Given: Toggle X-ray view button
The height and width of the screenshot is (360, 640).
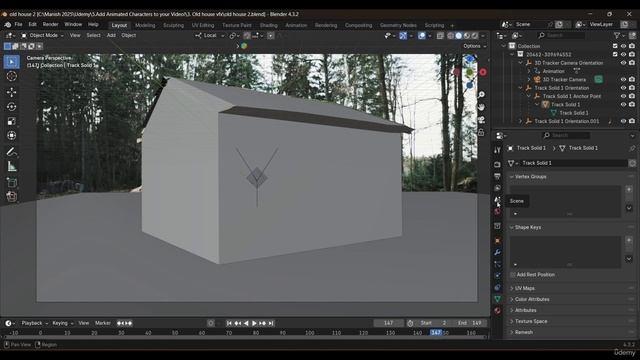Looking at the screenshot, I should (440, 36).
